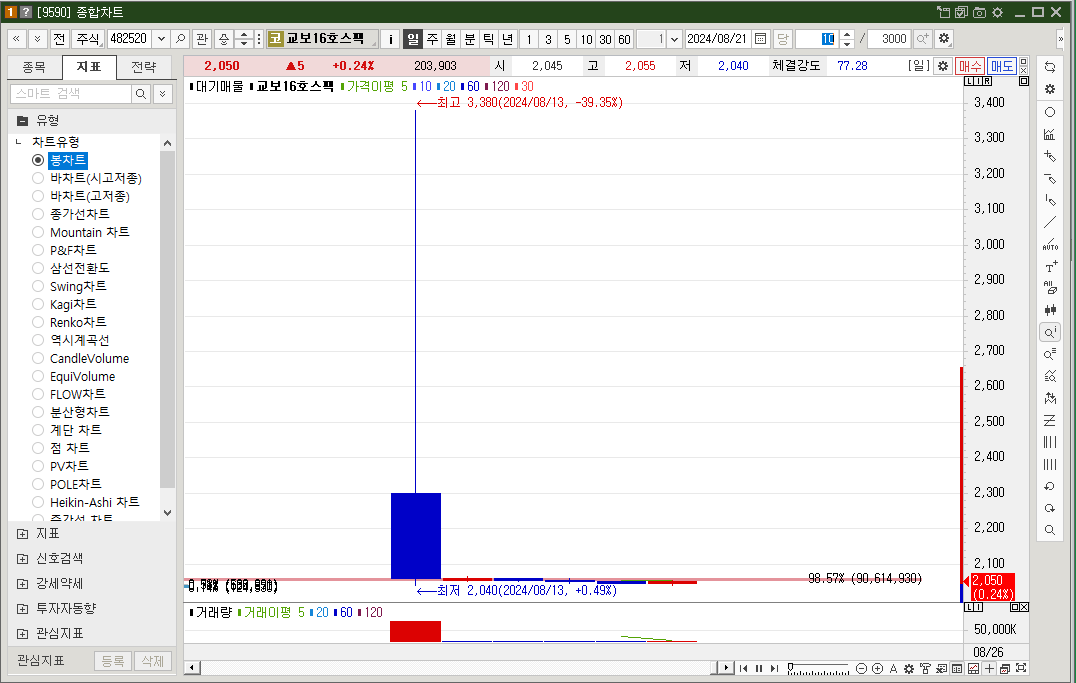This screenshot has width=1076, height=683.
Task: Select the 월 monthly period button
Action: [450, 39]
